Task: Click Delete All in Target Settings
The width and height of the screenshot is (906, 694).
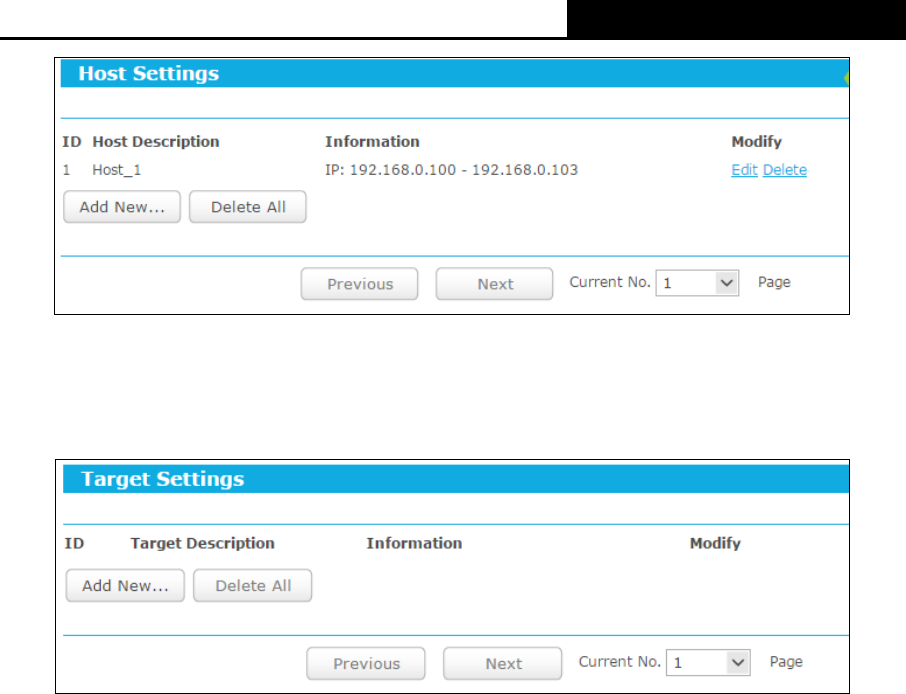Action: point(253,585)
